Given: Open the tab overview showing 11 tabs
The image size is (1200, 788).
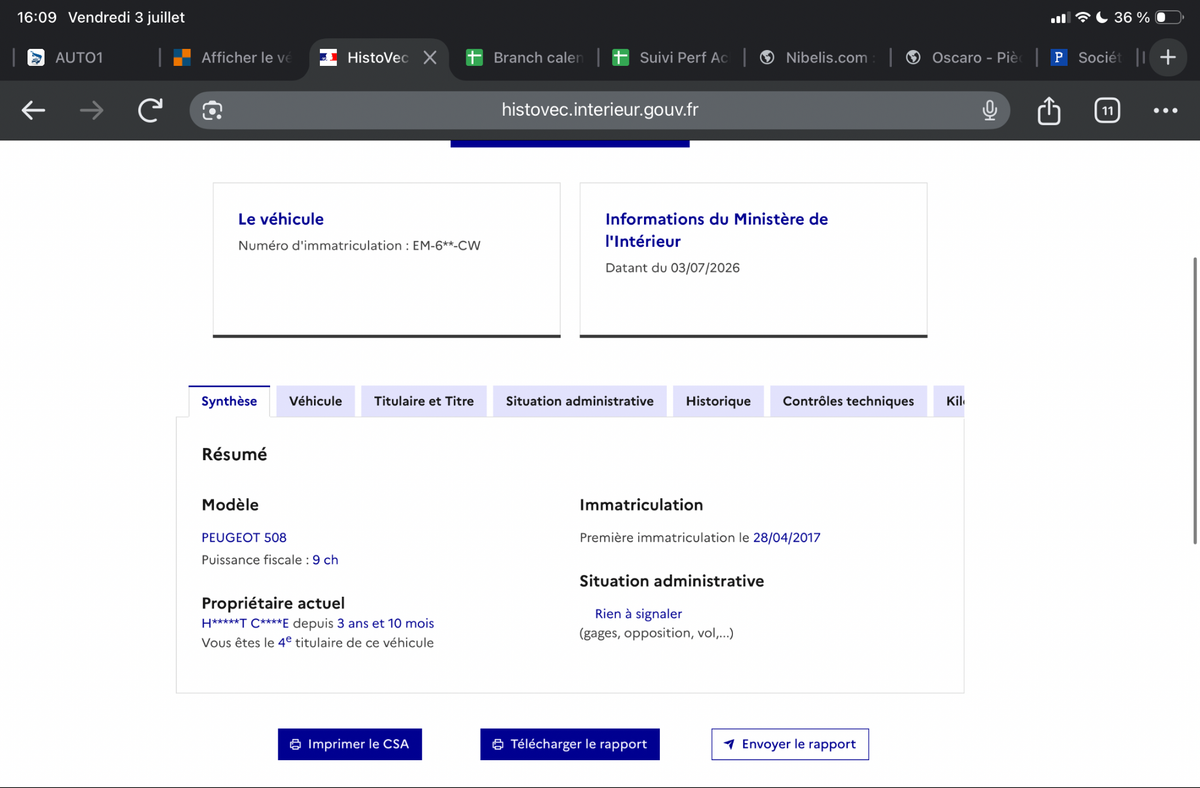Looking at the screenshot, I should (1106, 111).
